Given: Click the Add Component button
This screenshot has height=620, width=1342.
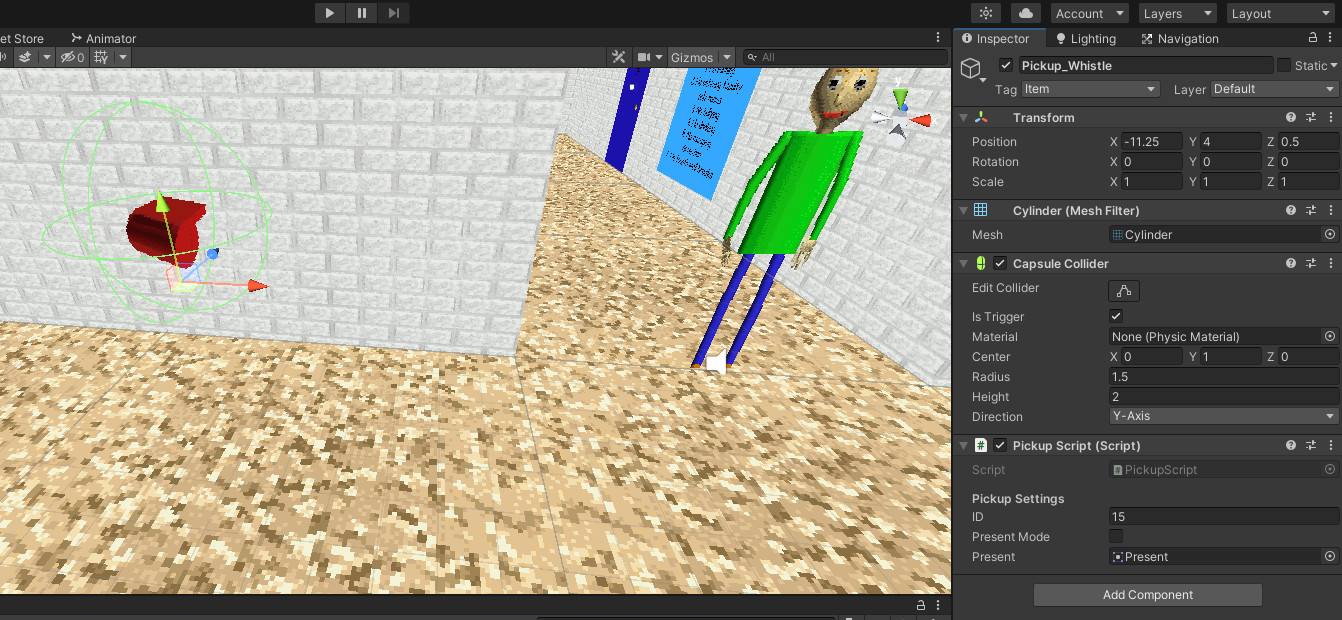Looking at the screenshot, I should click(1147, 594).
